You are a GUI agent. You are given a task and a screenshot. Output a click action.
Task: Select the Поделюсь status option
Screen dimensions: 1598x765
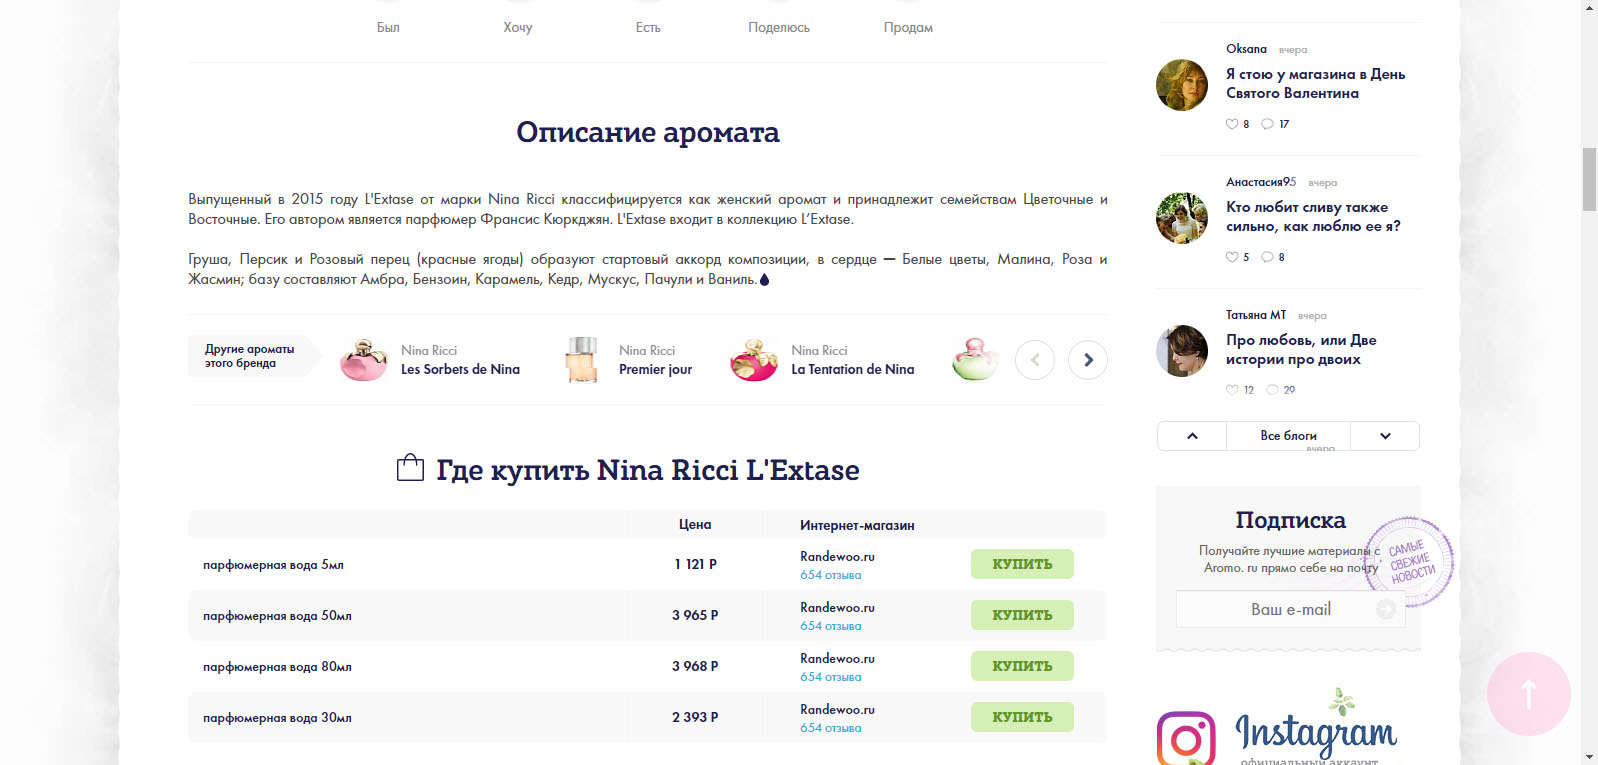(779, 28)
